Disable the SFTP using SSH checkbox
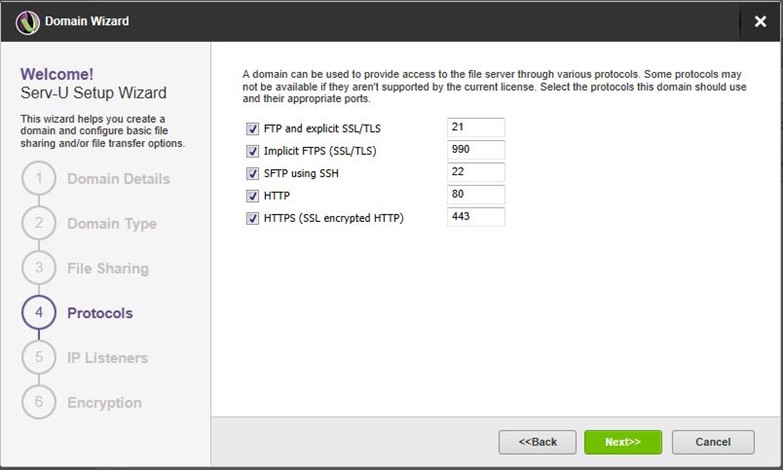The image size is (783, 470). click(252, 173)
